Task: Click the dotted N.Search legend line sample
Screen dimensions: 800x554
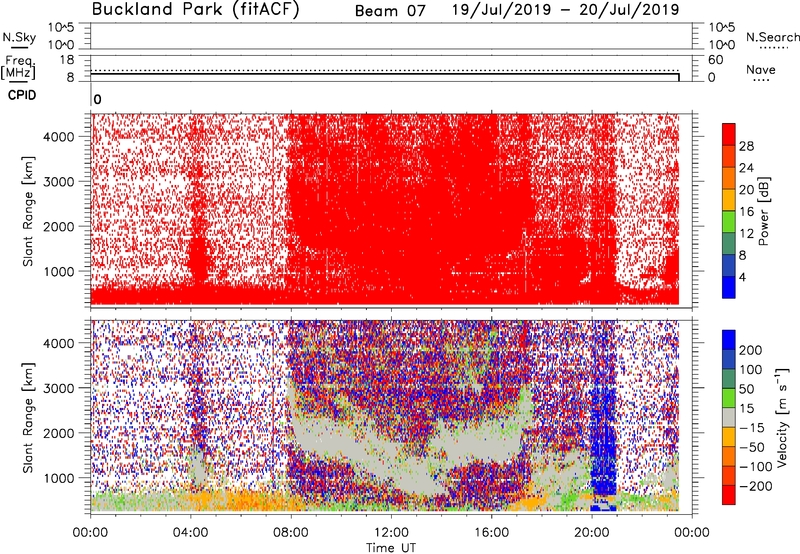Action: (x=773, y=47)
